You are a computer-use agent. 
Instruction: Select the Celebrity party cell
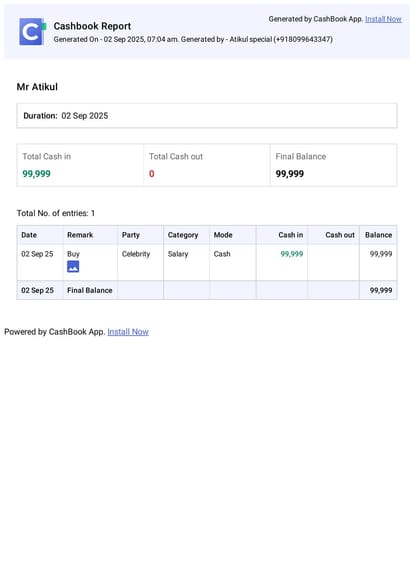point(136,254)
